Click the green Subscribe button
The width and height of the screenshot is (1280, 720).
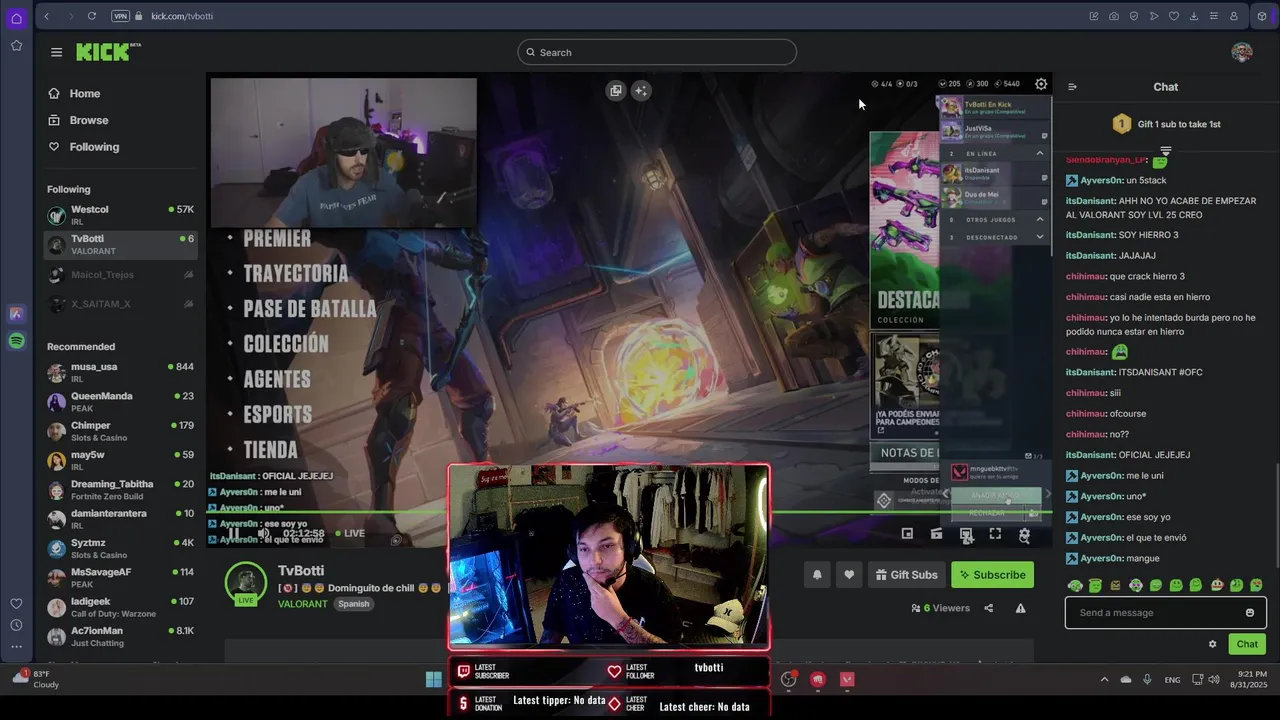pos(992,574)
